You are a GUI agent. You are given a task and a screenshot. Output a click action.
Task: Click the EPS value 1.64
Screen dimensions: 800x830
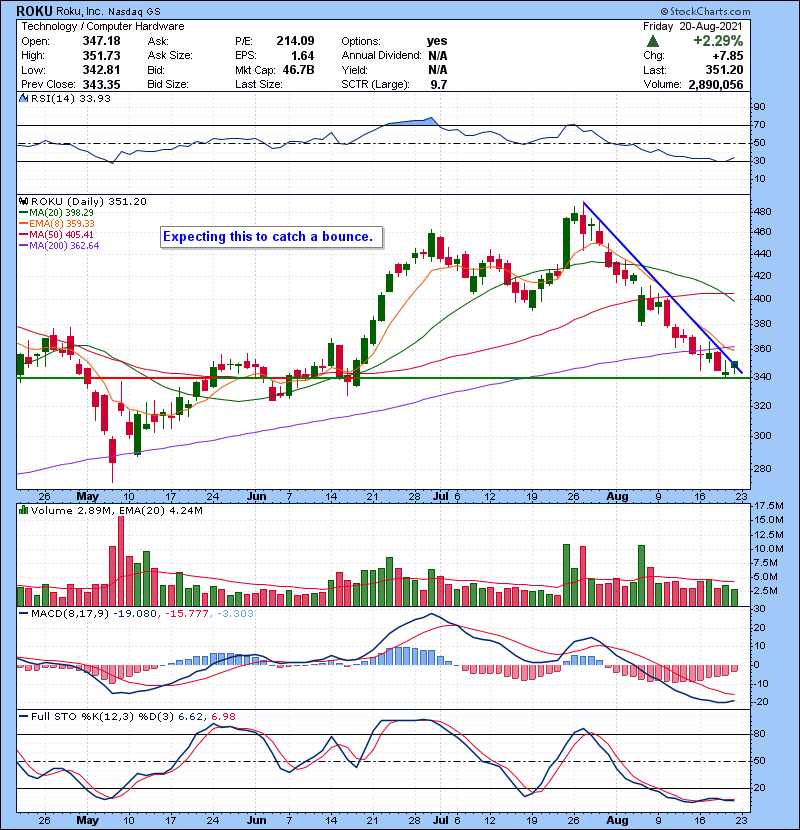303,56
